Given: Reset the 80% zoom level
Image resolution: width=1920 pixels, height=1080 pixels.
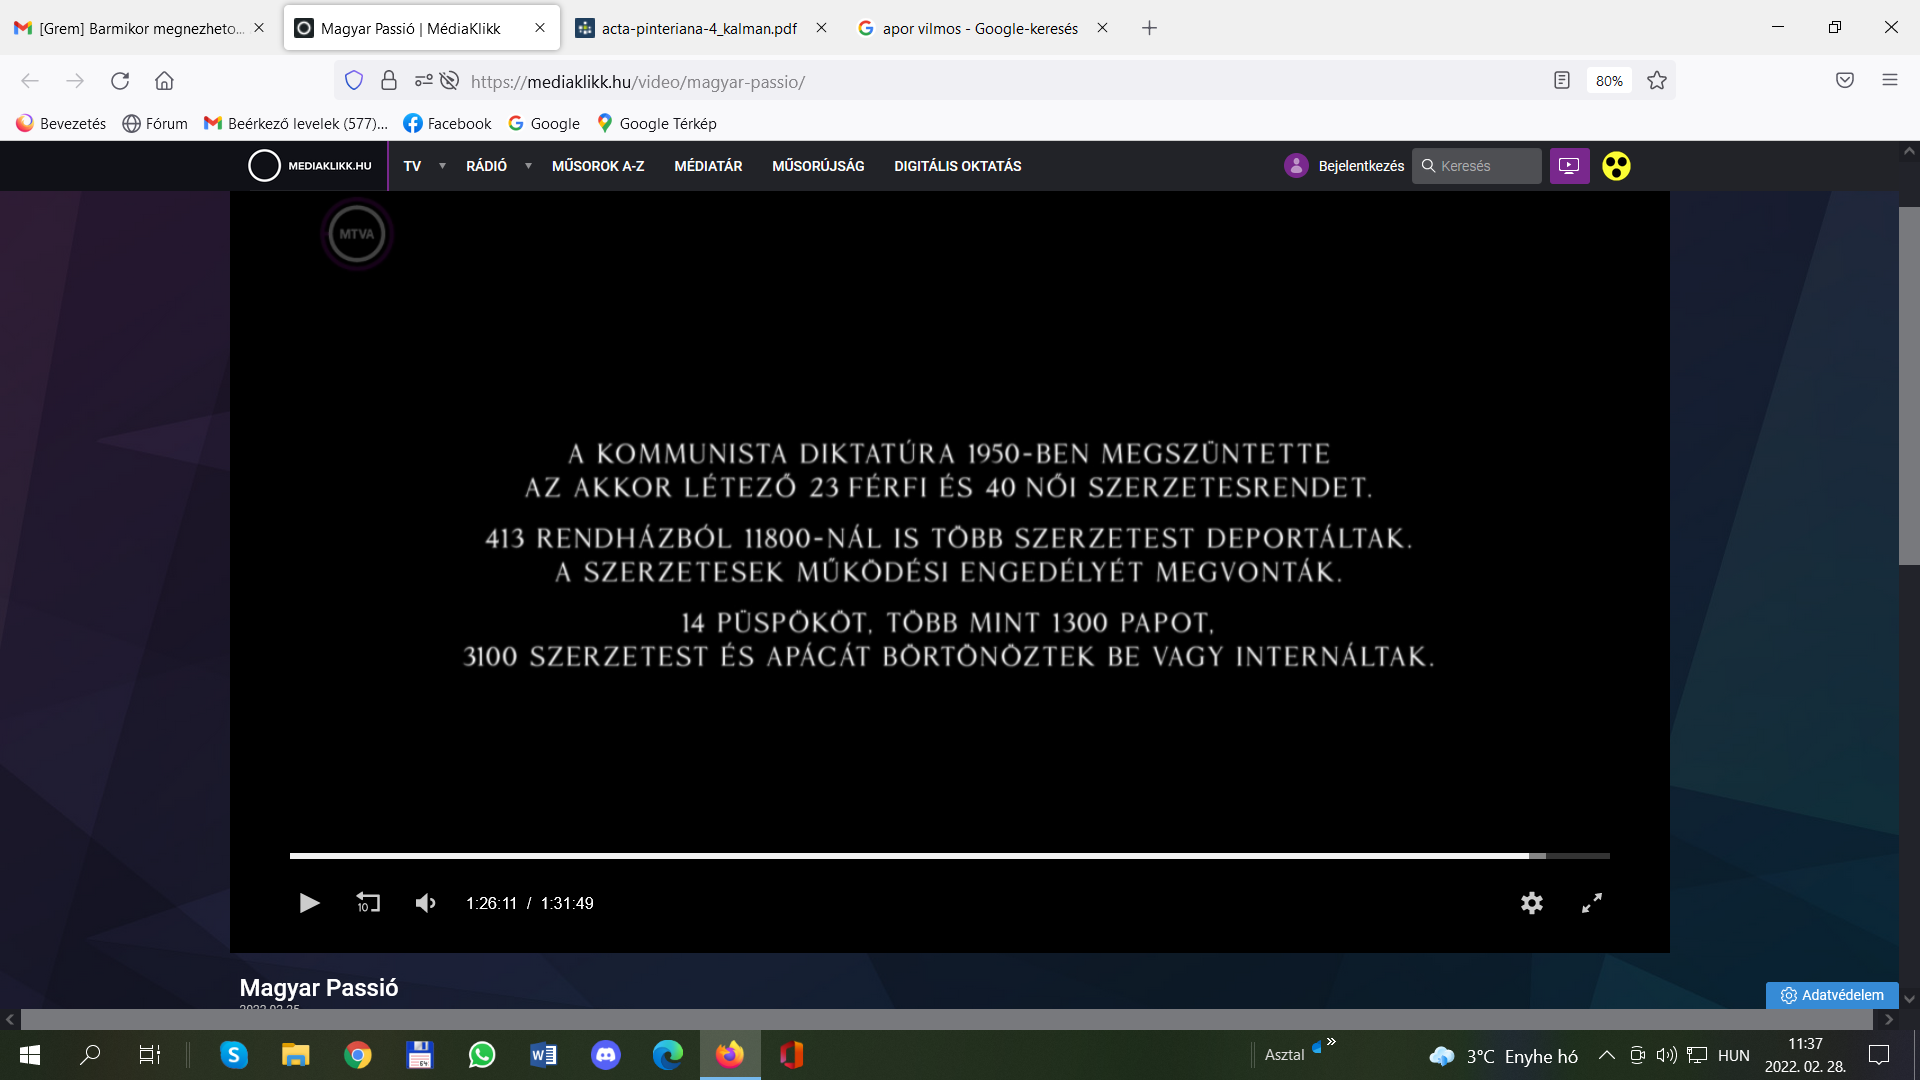Looking at the screenshot, I should 1609,81.
